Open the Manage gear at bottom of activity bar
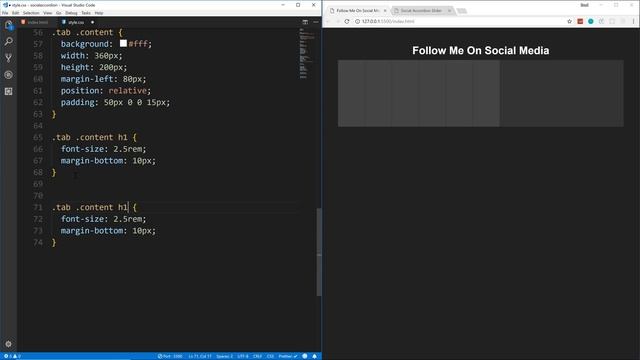 tap(9, 344)
